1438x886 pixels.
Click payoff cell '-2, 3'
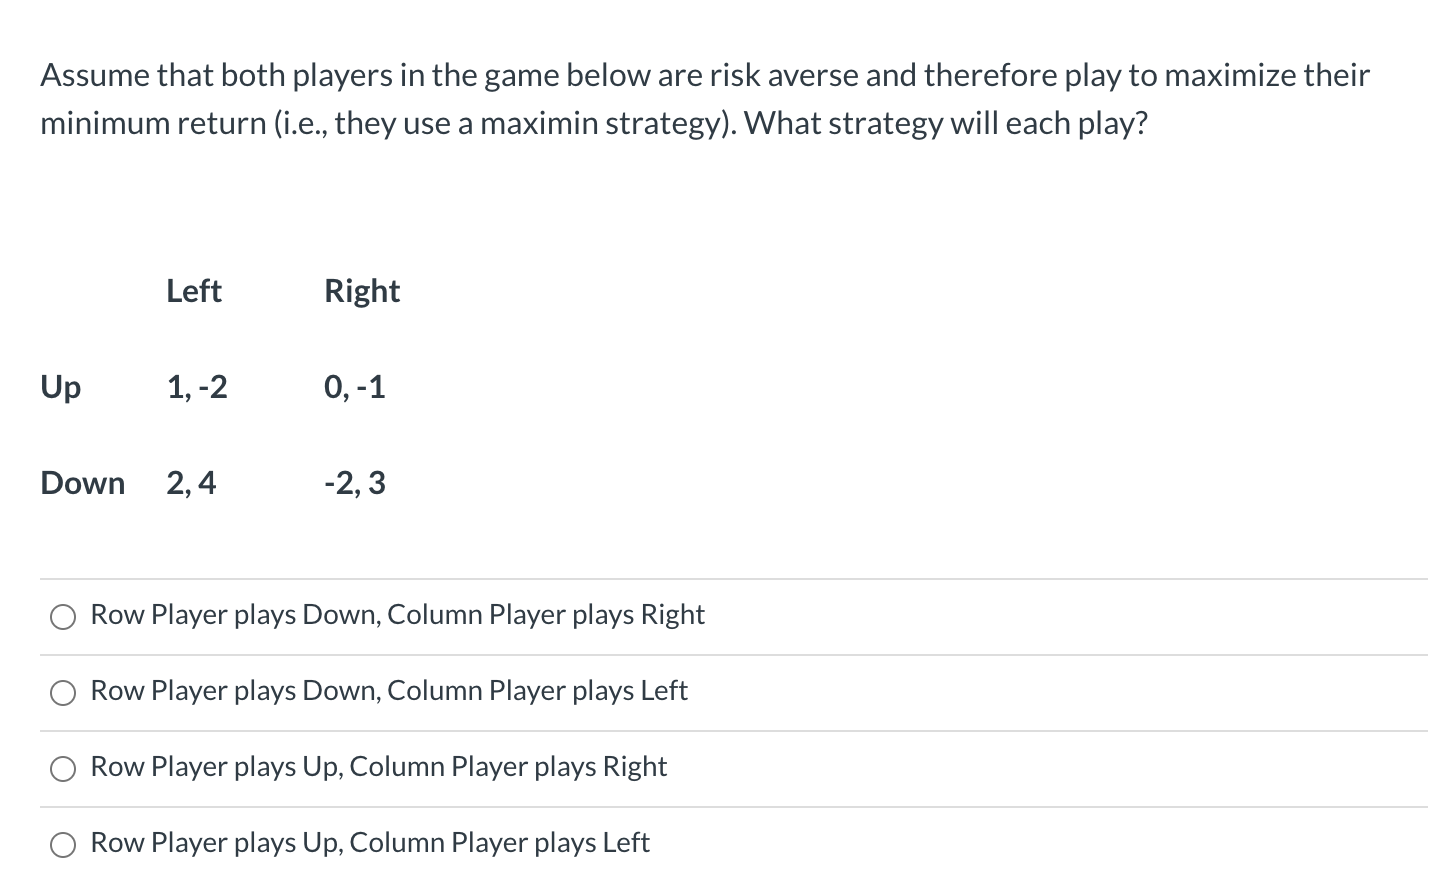355,483
